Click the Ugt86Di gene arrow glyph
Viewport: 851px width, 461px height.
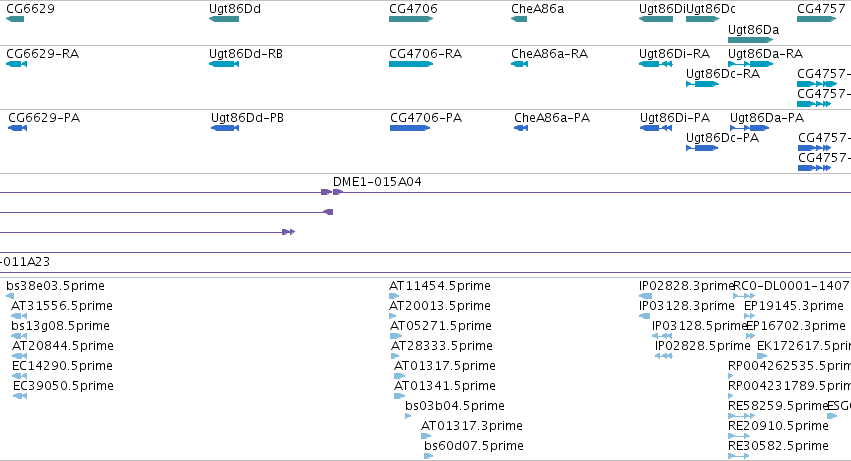point(656,19)
